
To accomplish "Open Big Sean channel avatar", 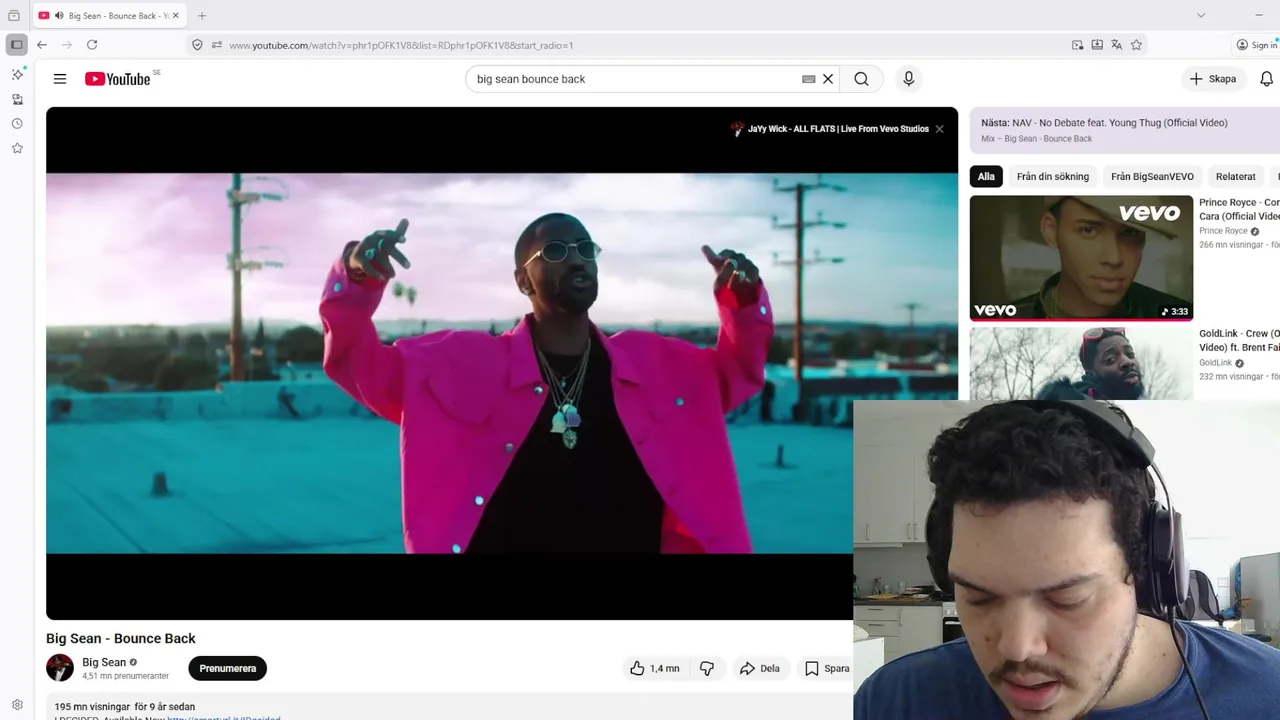I will [x=60, y=668].
